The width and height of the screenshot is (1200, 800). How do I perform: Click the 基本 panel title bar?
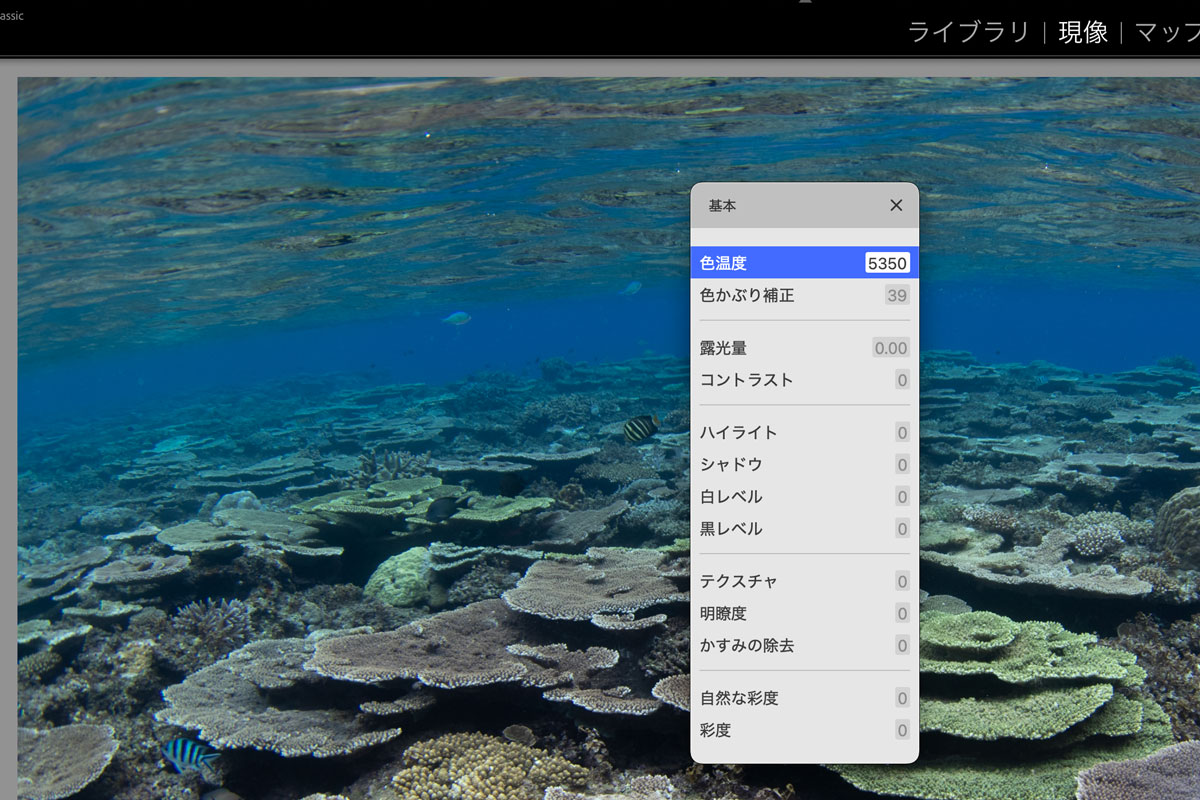click(780, 205)
